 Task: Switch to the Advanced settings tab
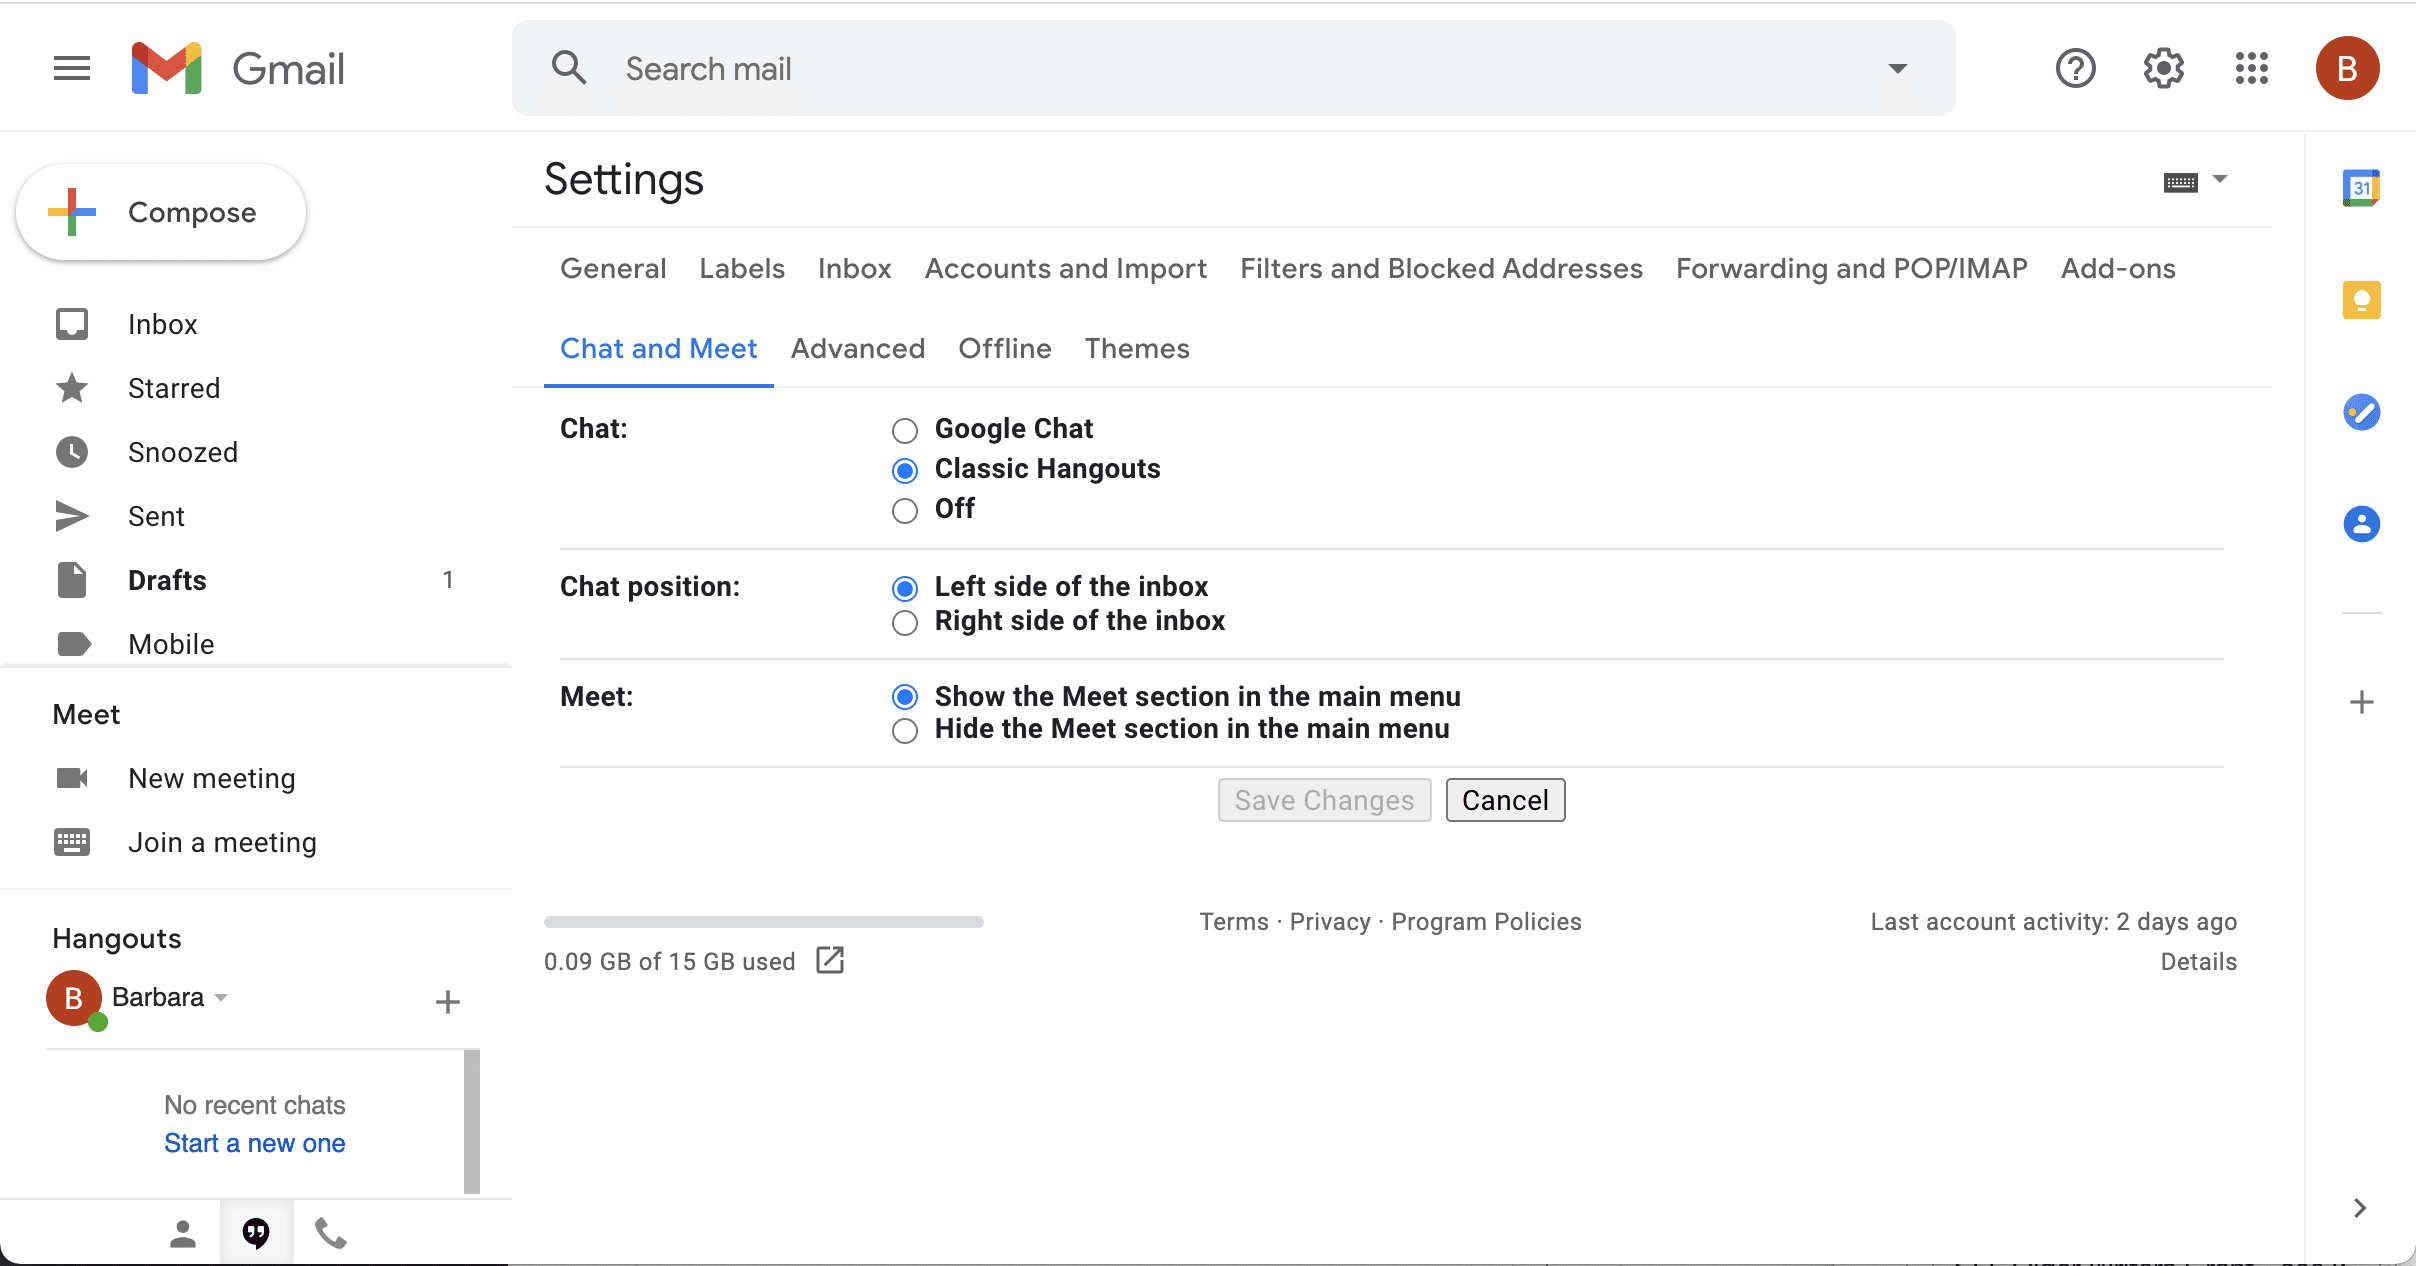pyautogui.click(x=857, y=349)
